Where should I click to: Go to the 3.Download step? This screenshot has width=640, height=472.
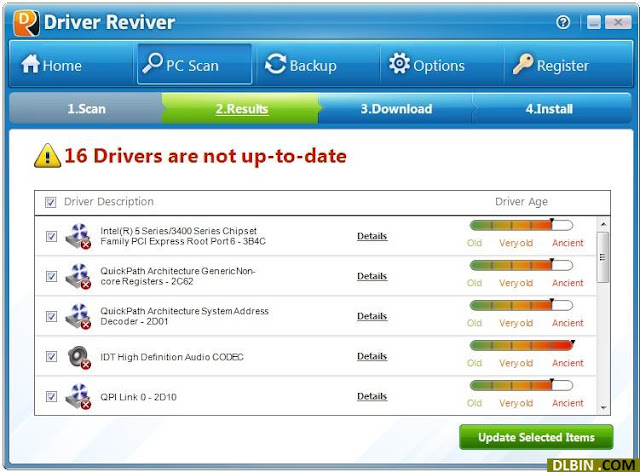396,109
